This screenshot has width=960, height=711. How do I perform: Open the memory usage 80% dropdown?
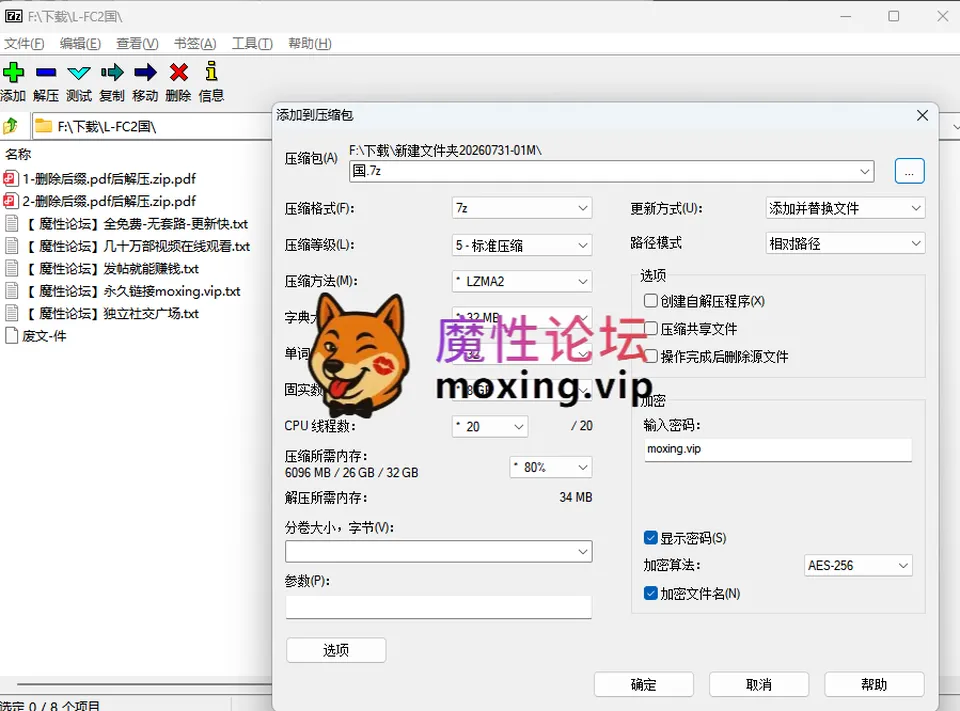click(x=551, y=467)
